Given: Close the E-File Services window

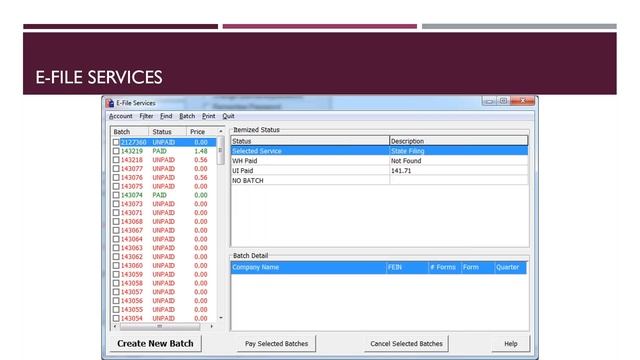Looking at the screenshot, I should point(522,101).
